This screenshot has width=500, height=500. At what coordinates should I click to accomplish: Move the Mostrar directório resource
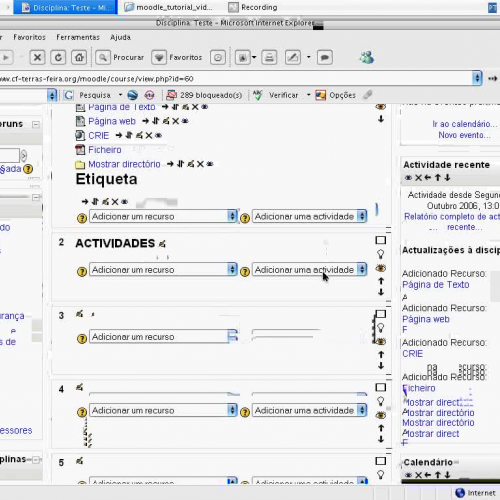pyautogui.click(x=180, y=164)
